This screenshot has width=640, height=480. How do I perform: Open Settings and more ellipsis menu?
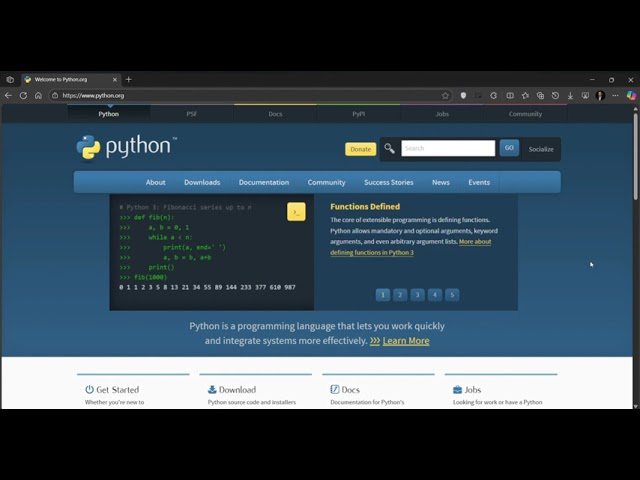[616, 96]
